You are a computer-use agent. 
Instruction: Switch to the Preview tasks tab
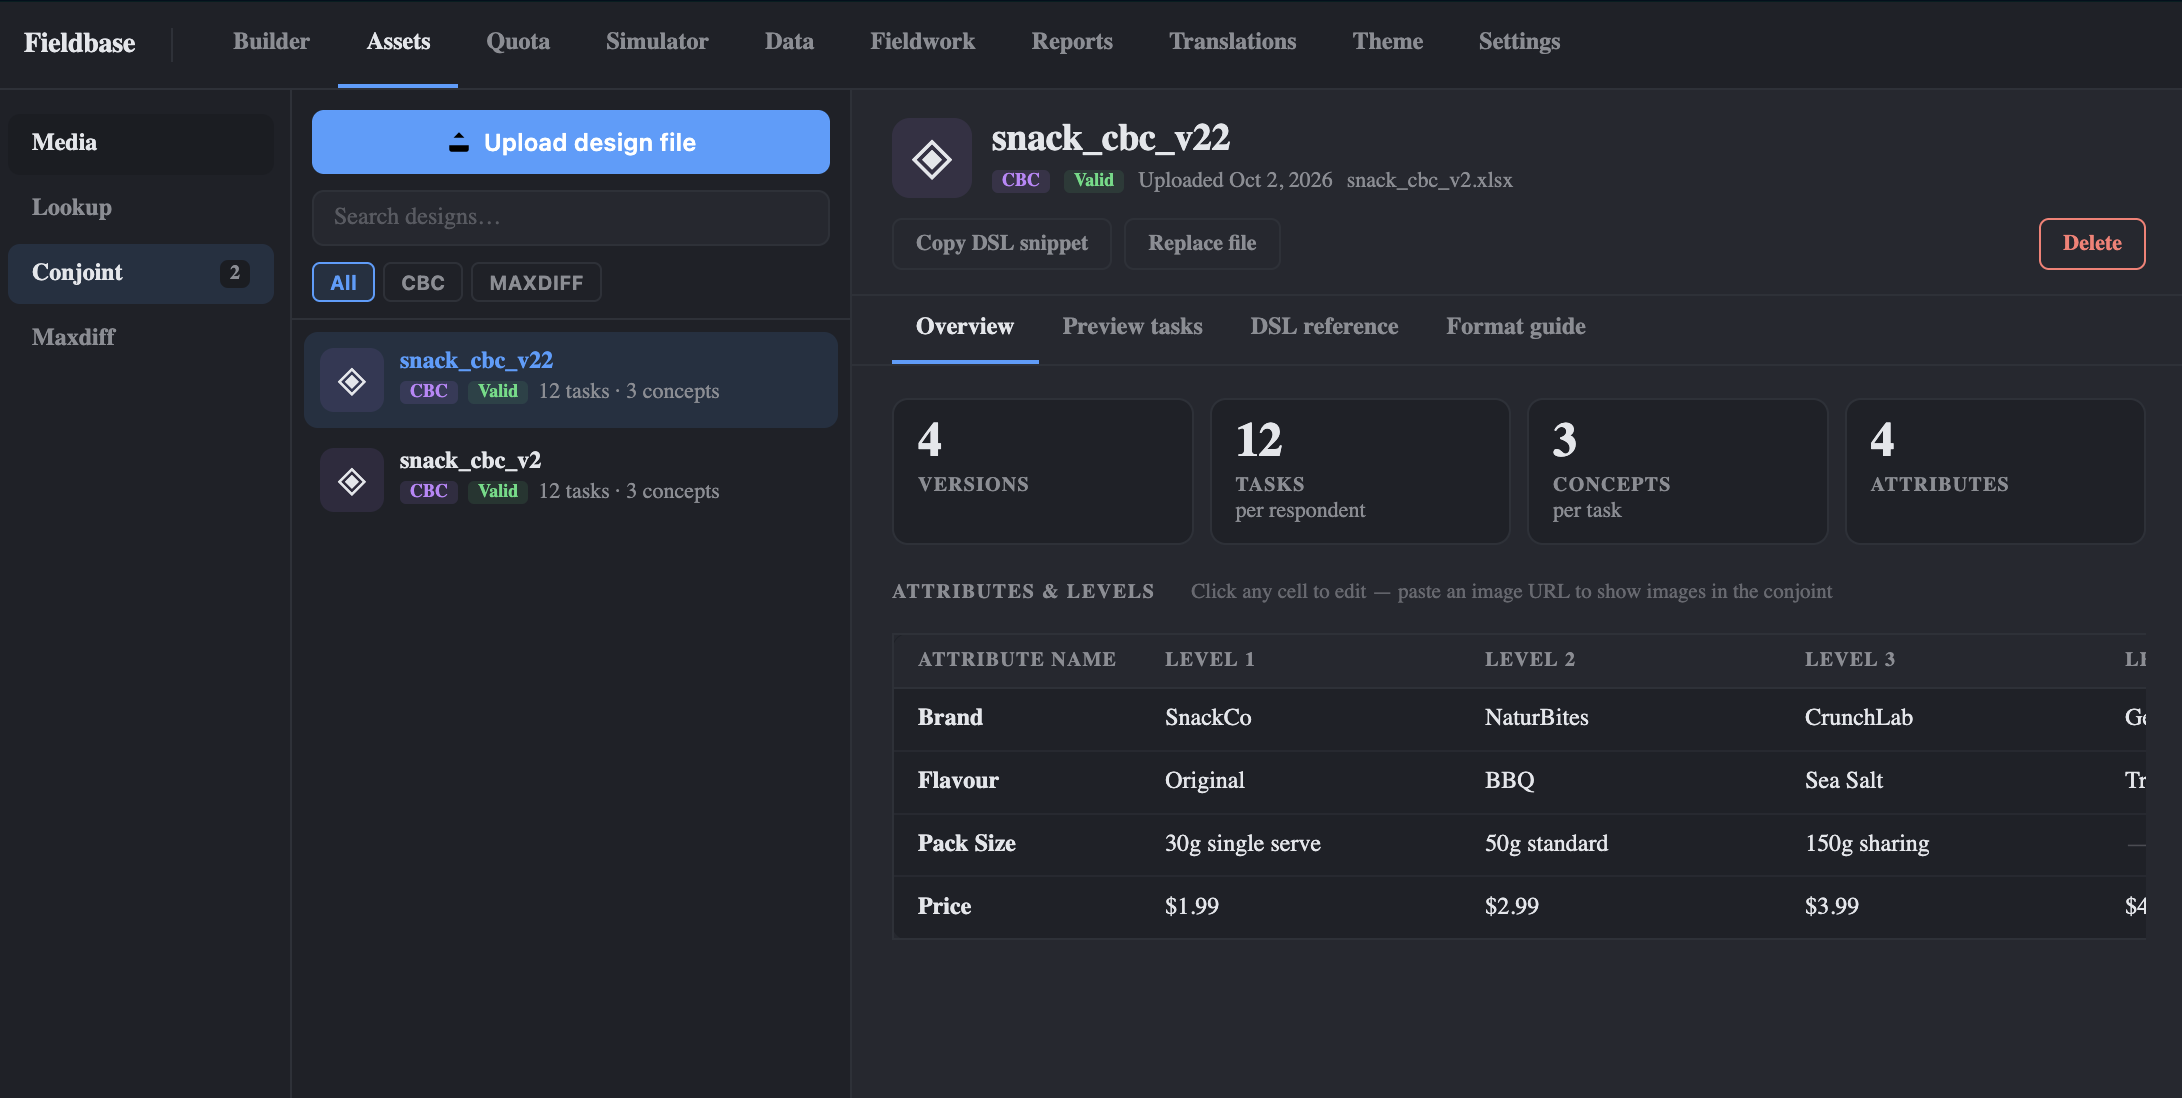pos(1132,326)
